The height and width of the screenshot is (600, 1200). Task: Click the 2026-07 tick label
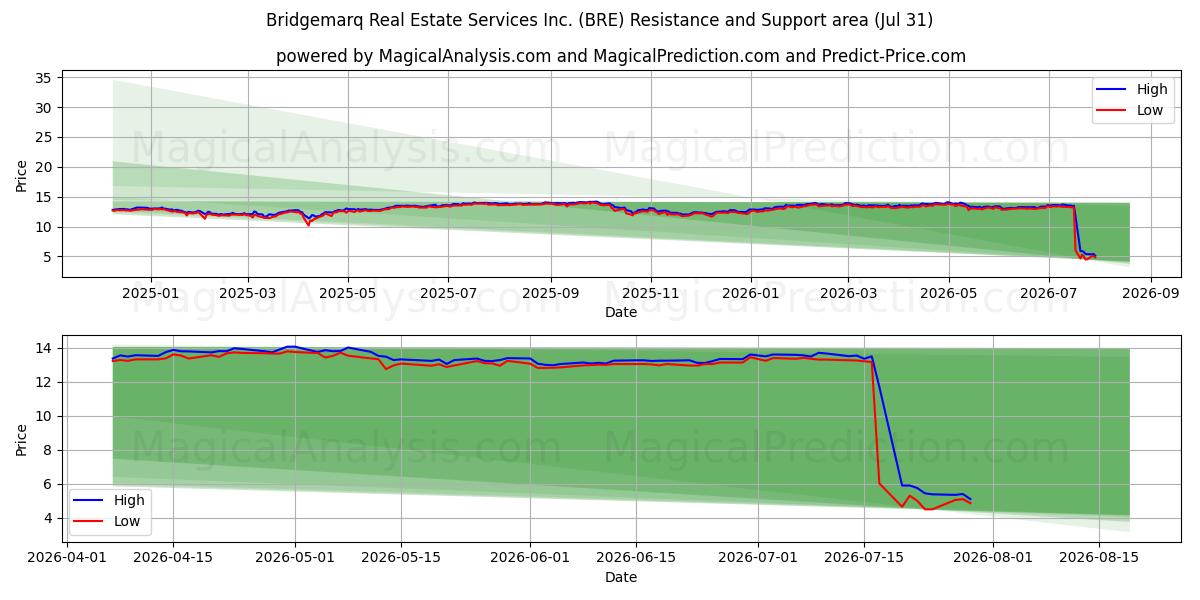coord(1048,292)
